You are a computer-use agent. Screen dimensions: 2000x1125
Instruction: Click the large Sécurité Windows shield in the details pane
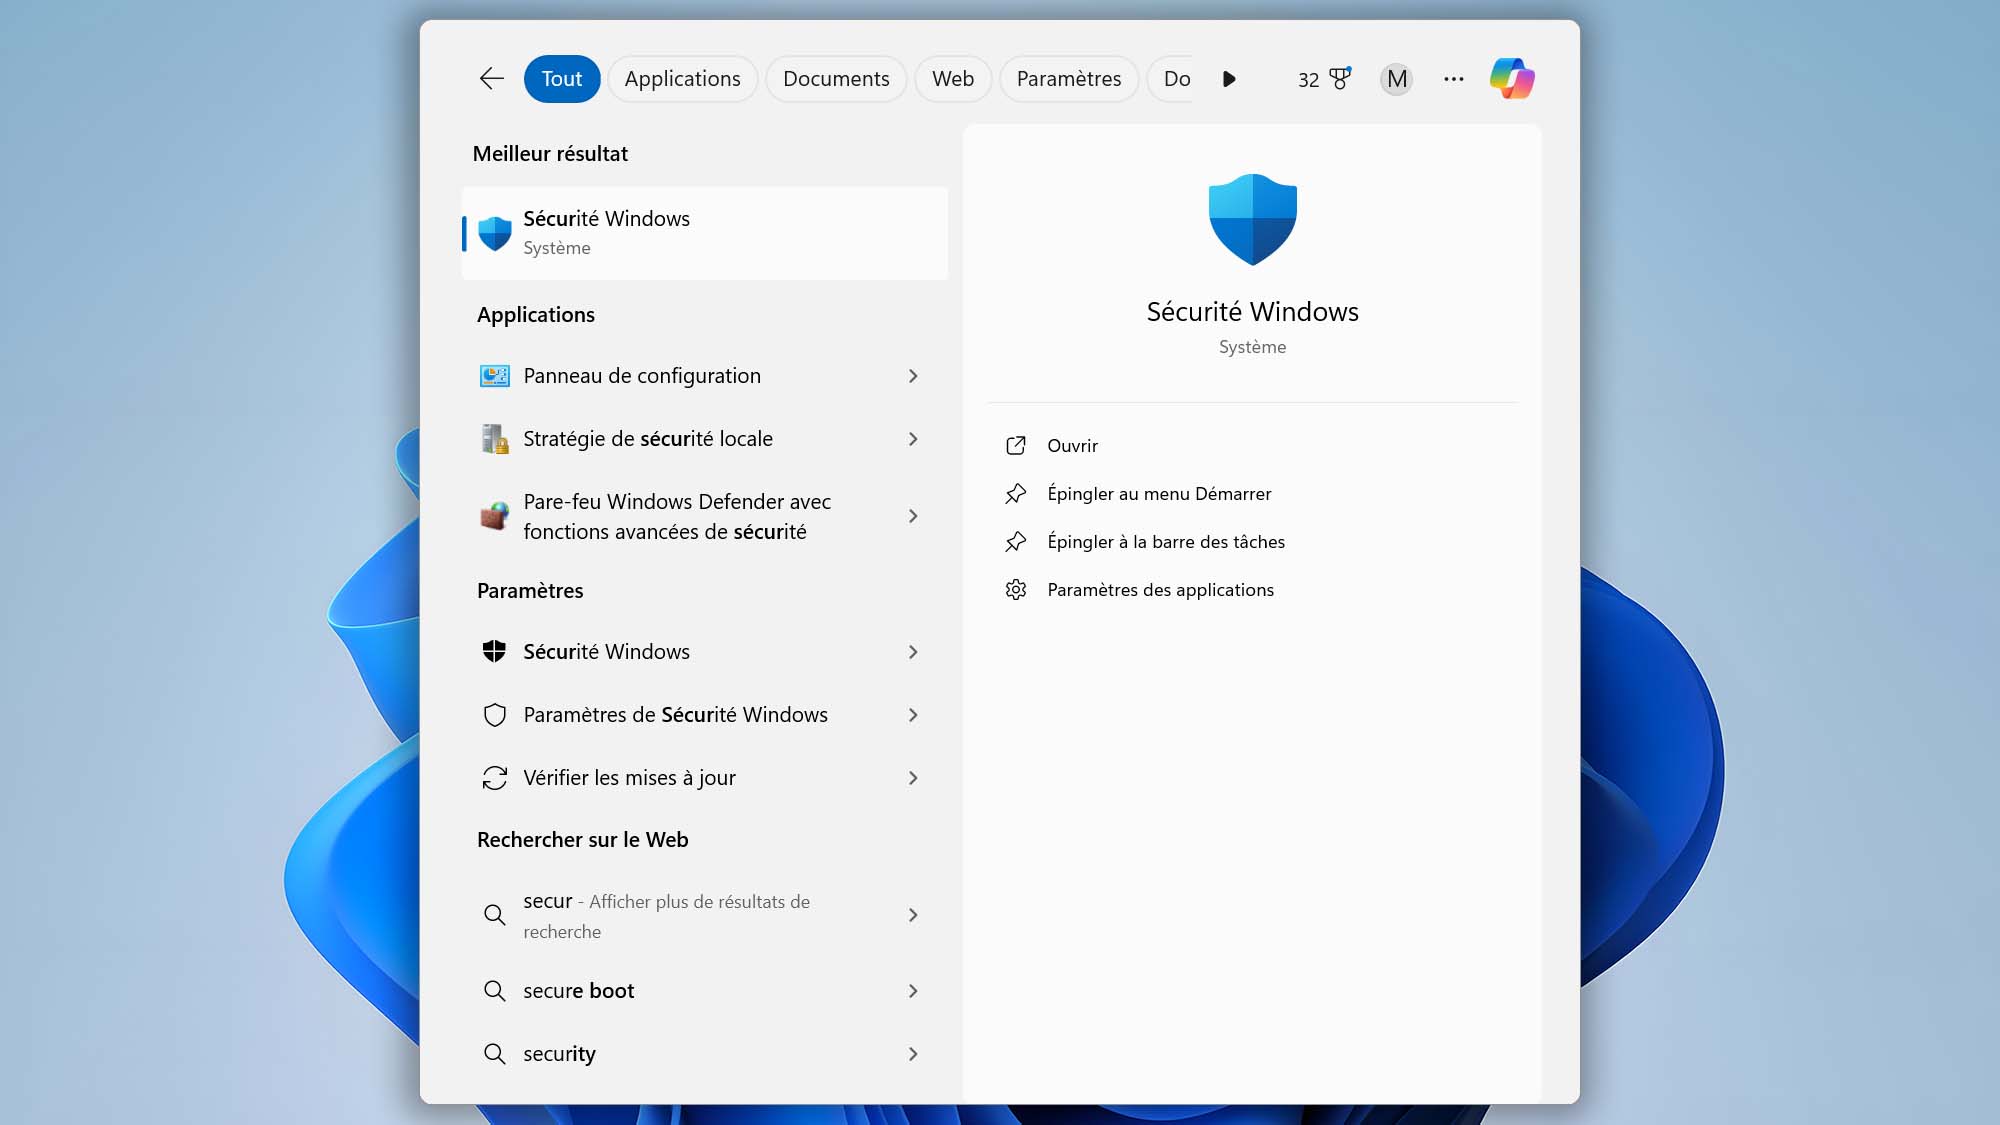point(1252,219)
